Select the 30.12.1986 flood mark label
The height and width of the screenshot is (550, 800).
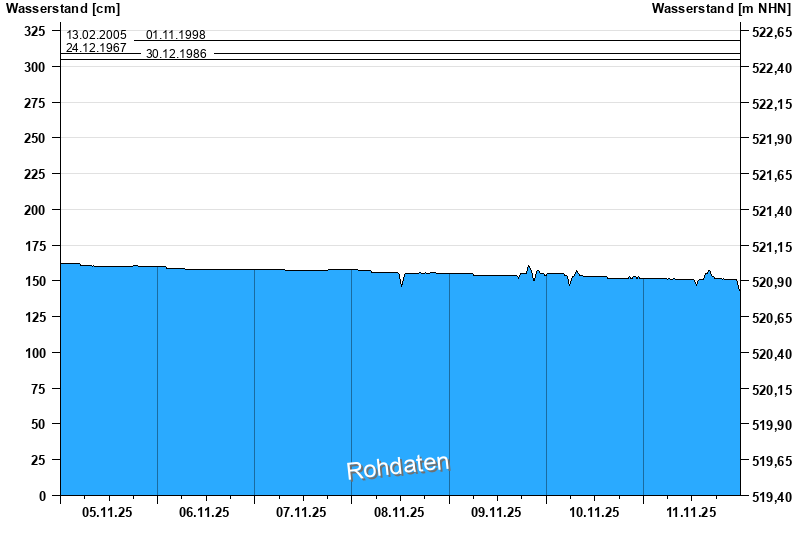point(176,54)
